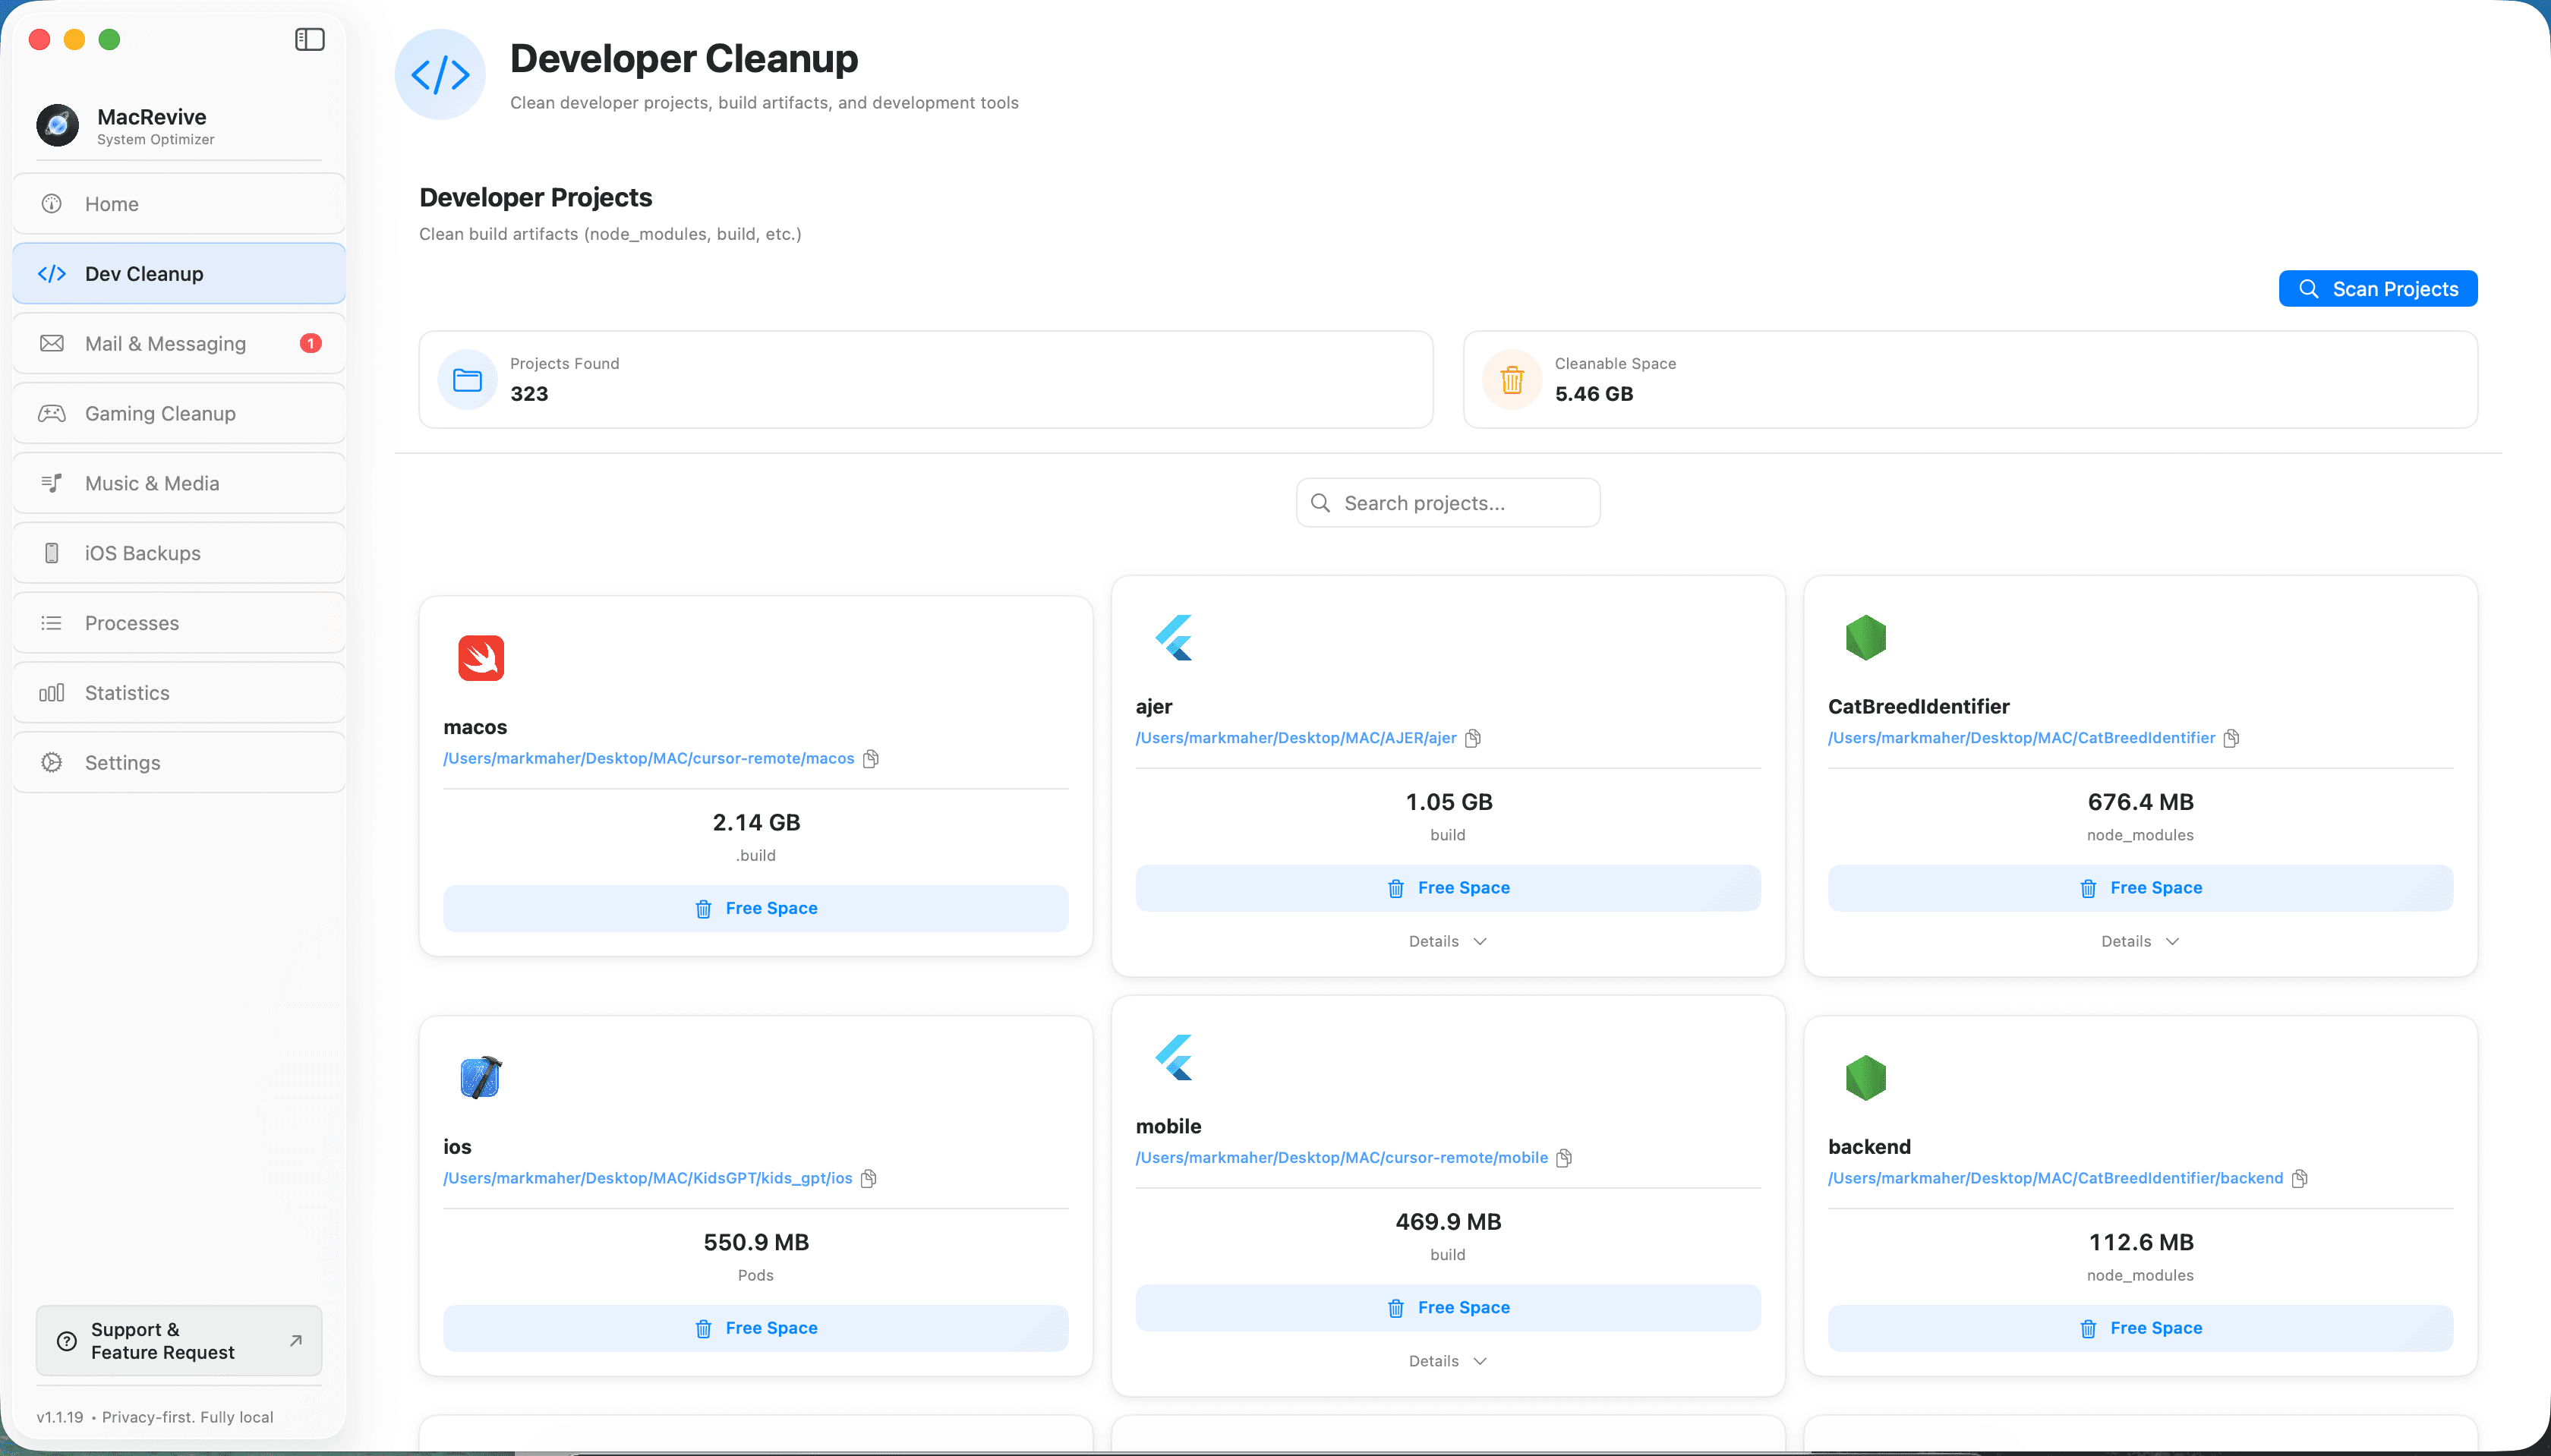The width and height of the screenshot is (2551, 1456).
Task: Copy the backend project path icon
Action: (x=2299, y=1178)
